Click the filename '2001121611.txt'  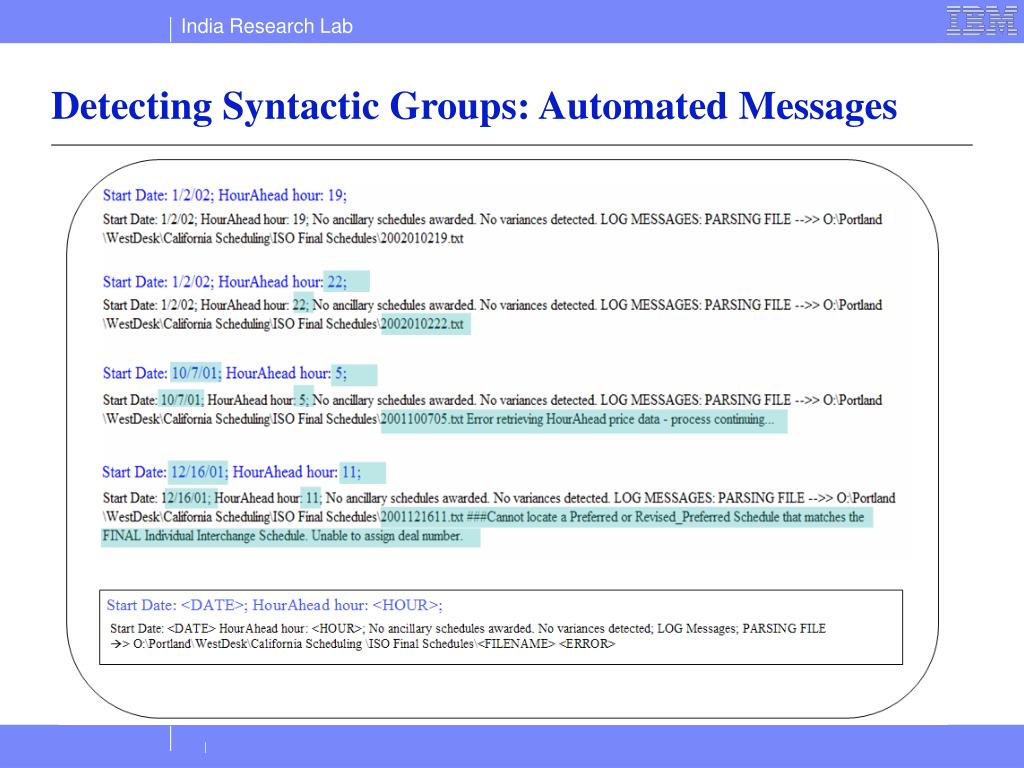pos(422,517)
